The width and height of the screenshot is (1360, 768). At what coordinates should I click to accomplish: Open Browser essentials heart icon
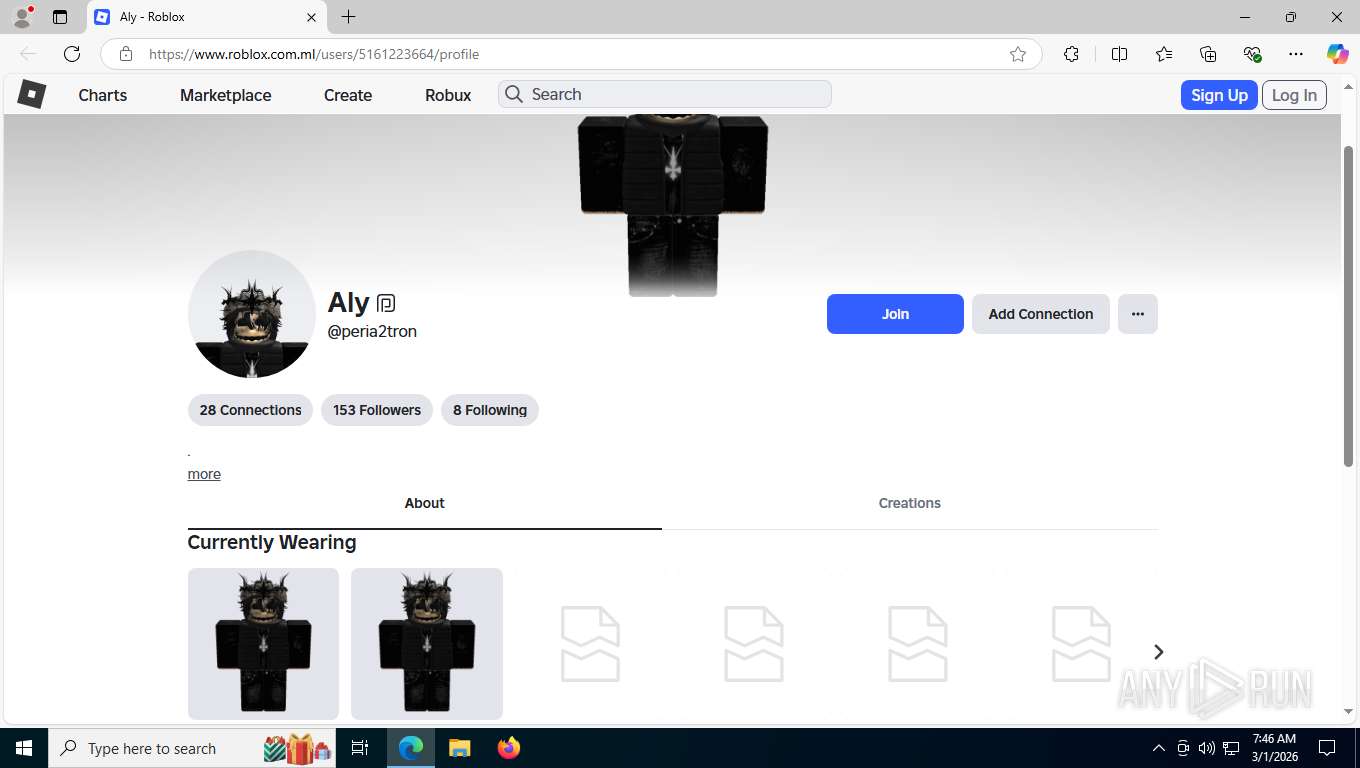click(1252, 54)
